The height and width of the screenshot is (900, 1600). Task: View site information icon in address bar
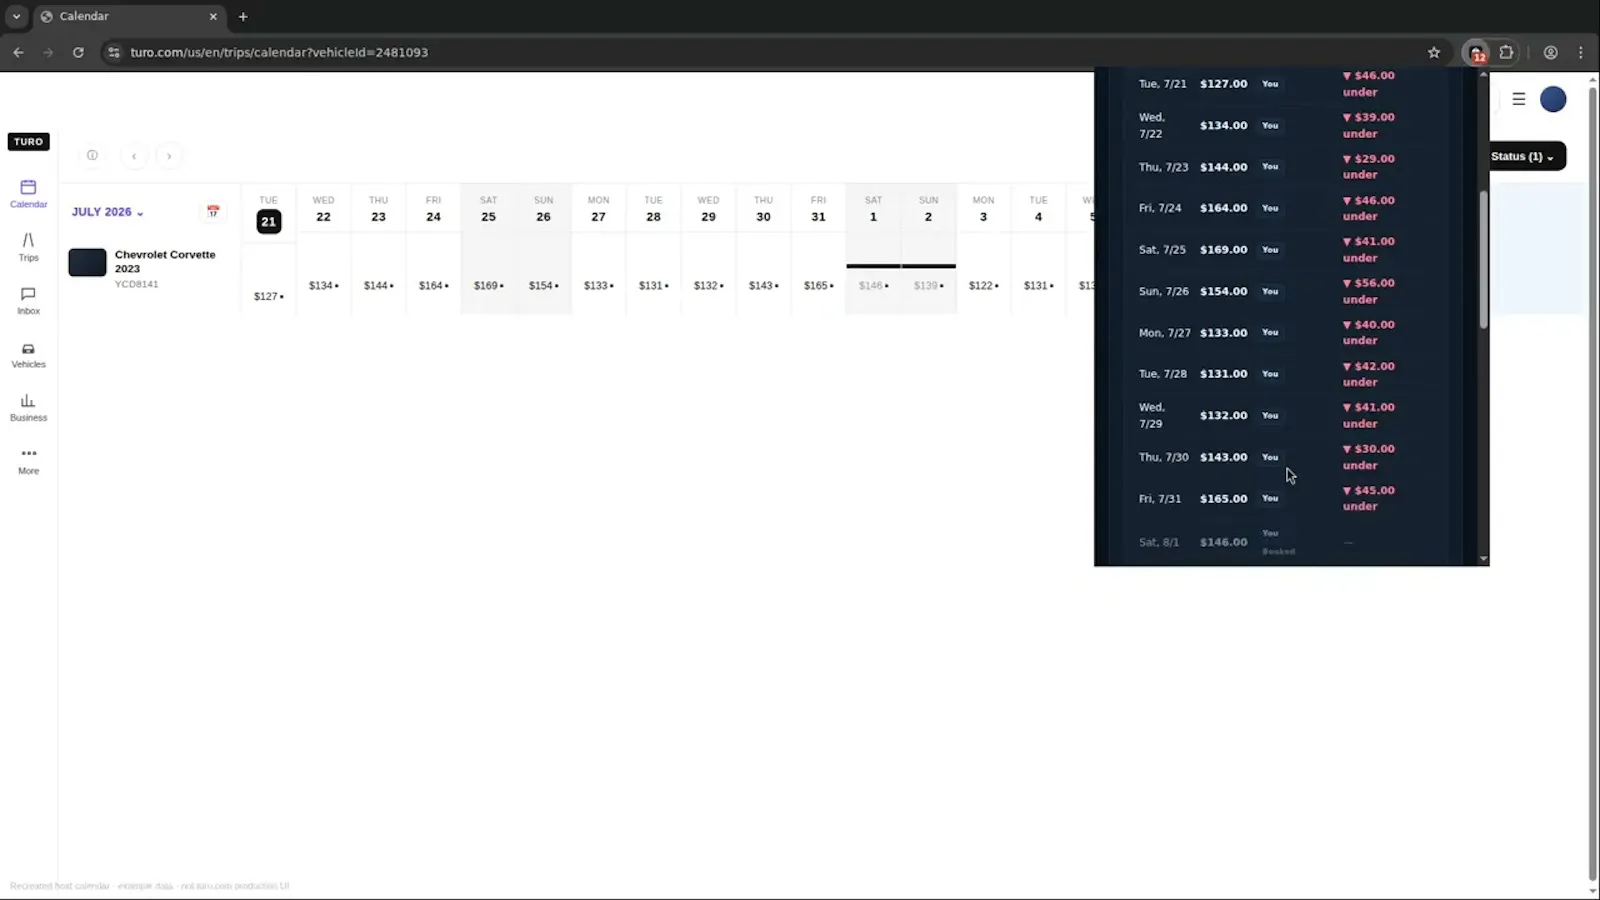tap(114, 52)
